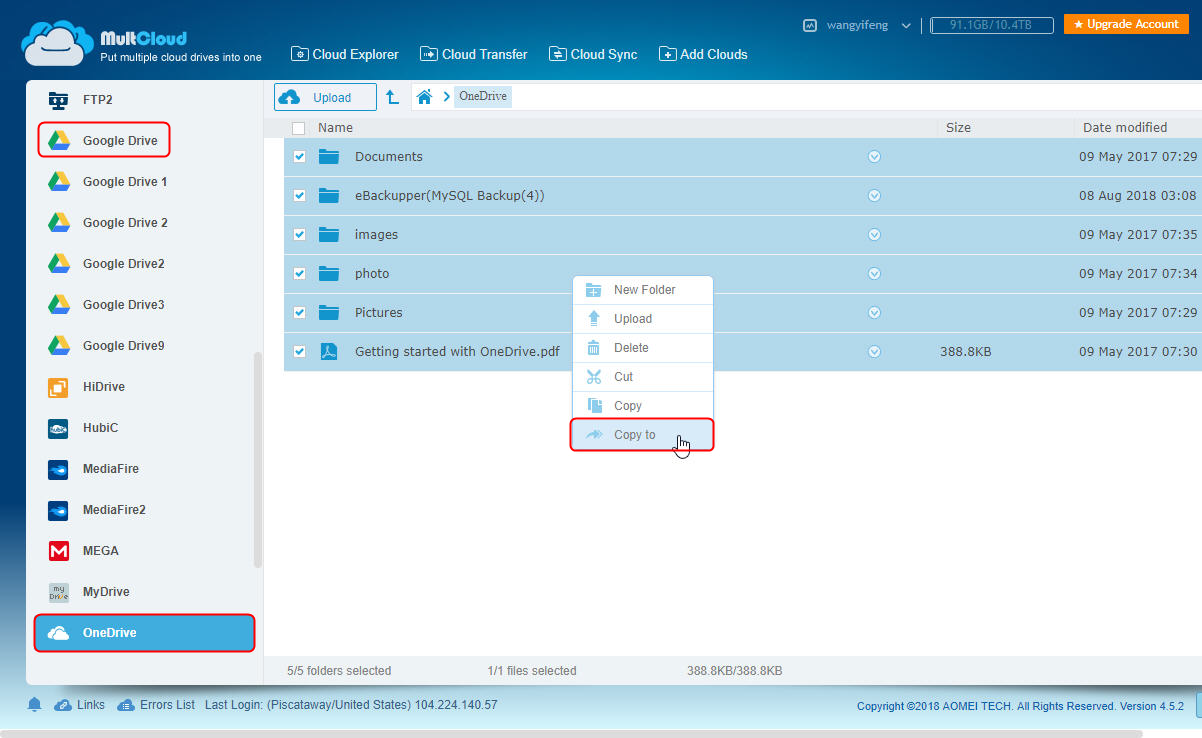The width and height of the screenshot is (1202, 738).
Task: Expand options arrow for images folder
Action: [x=874, y=235]
